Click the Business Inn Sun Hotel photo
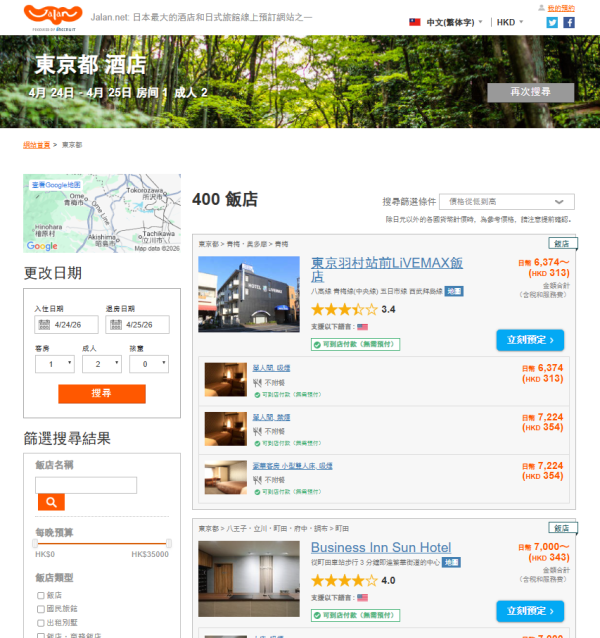Viewport: 600px width, 638px height. (249, 579)
